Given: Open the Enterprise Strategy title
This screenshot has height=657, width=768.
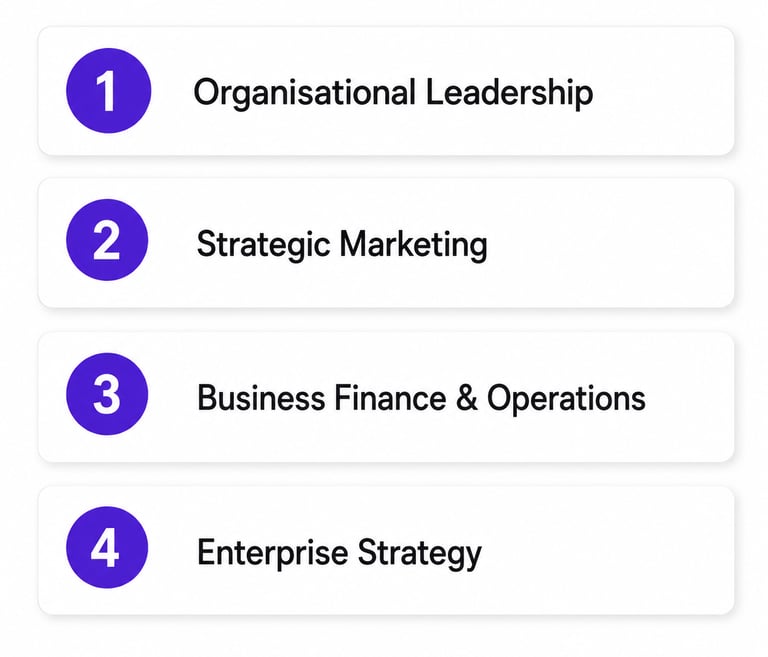Looking at the screenshot, I should 339,553.
